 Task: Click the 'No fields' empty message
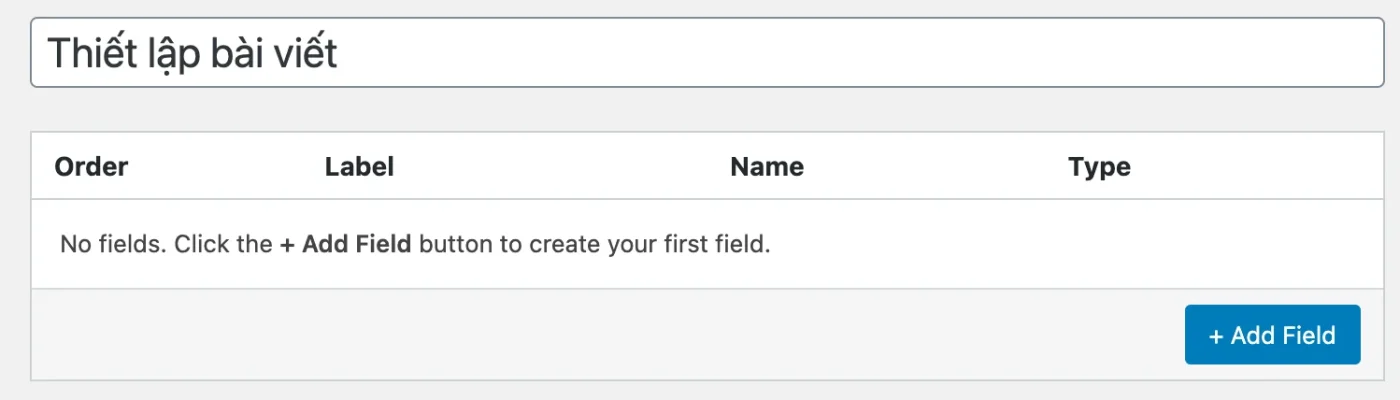coord(415,244)
